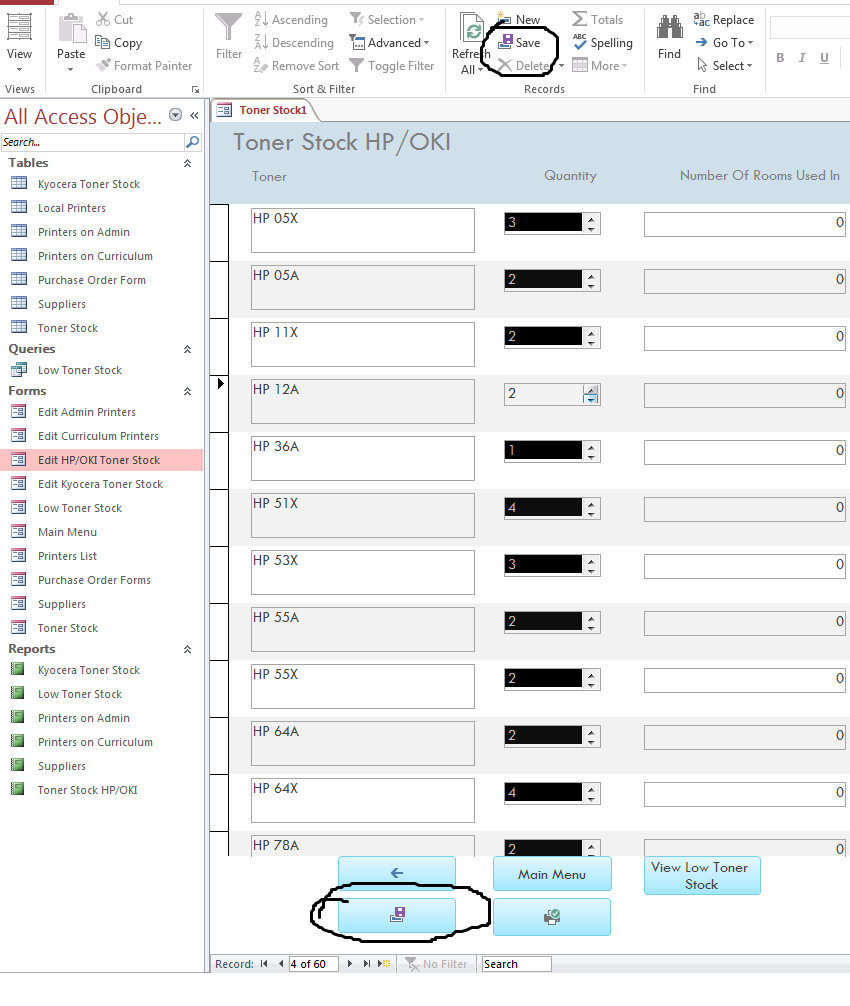Go to the previous record

click(280, 964)
